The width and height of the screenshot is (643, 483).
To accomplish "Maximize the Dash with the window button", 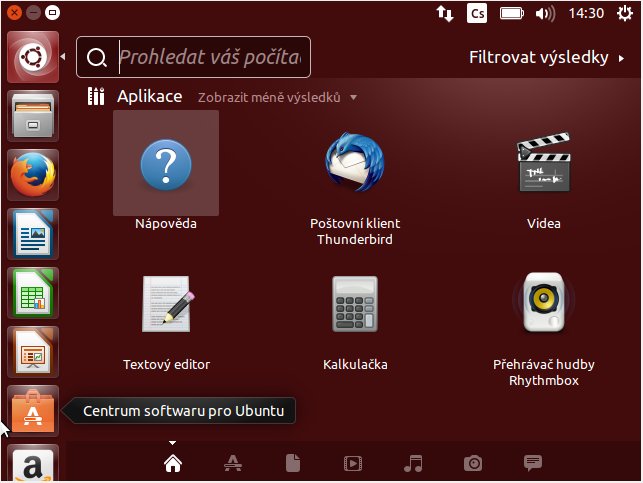I will point(52,13).
